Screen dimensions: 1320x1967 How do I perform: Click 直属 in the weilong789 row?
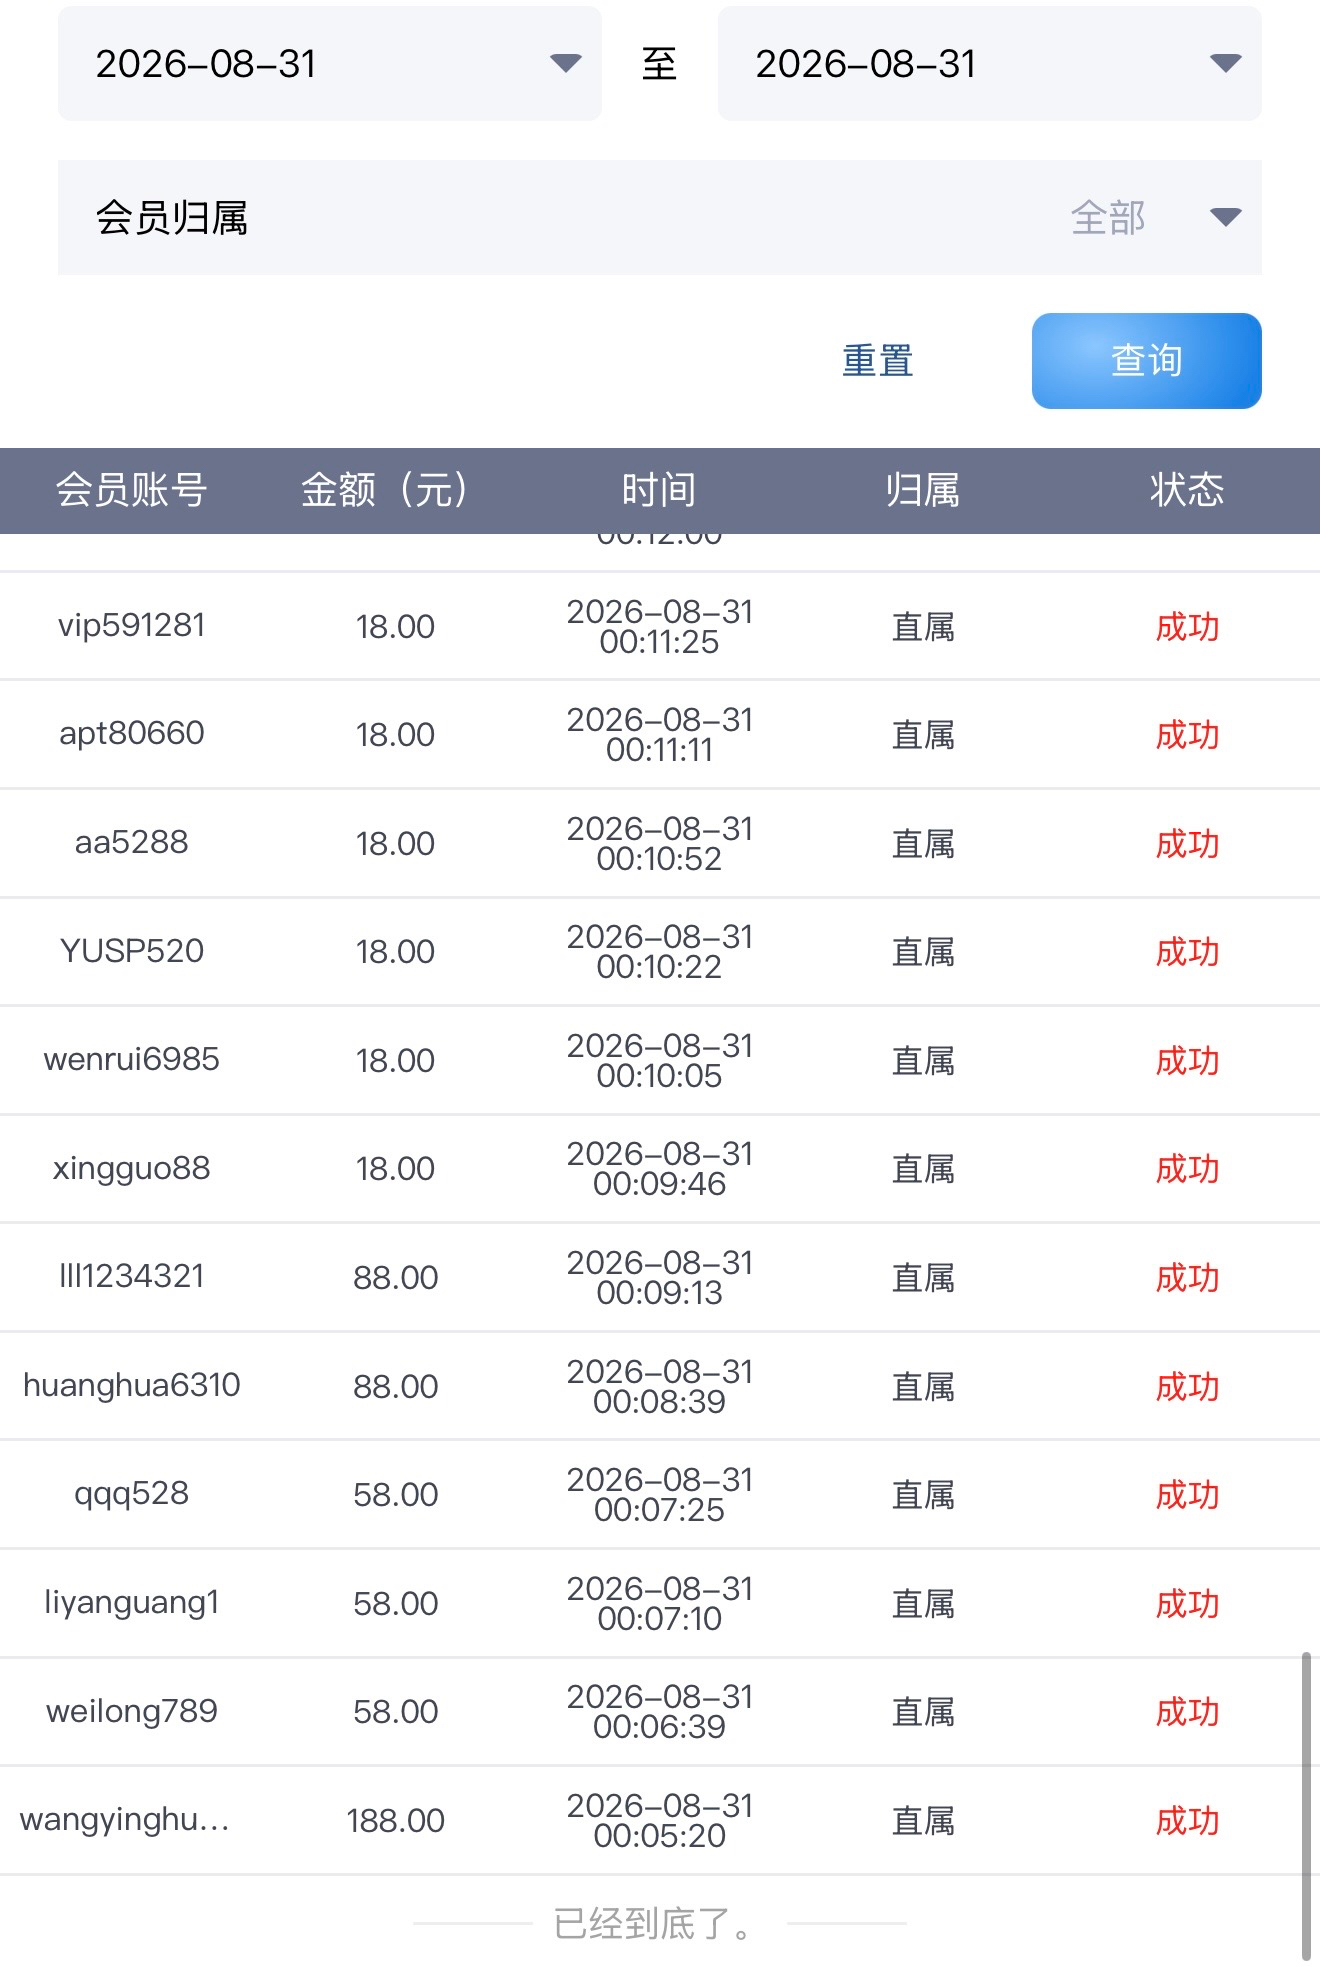click(923, 1713)
